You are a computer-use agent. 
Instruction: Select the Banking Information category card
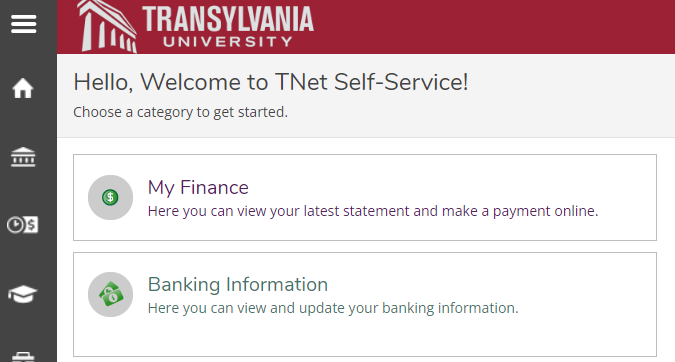point(365,304)
